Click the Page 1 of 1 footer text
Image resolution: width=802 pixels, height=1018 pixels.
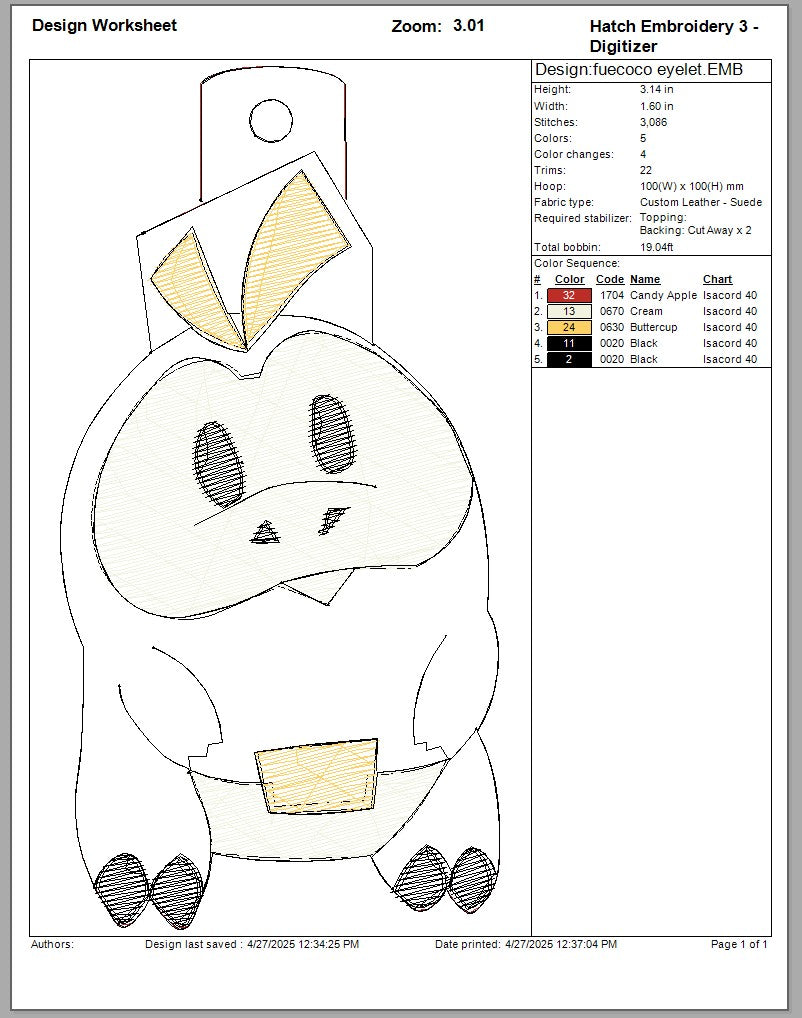(739, 944)
